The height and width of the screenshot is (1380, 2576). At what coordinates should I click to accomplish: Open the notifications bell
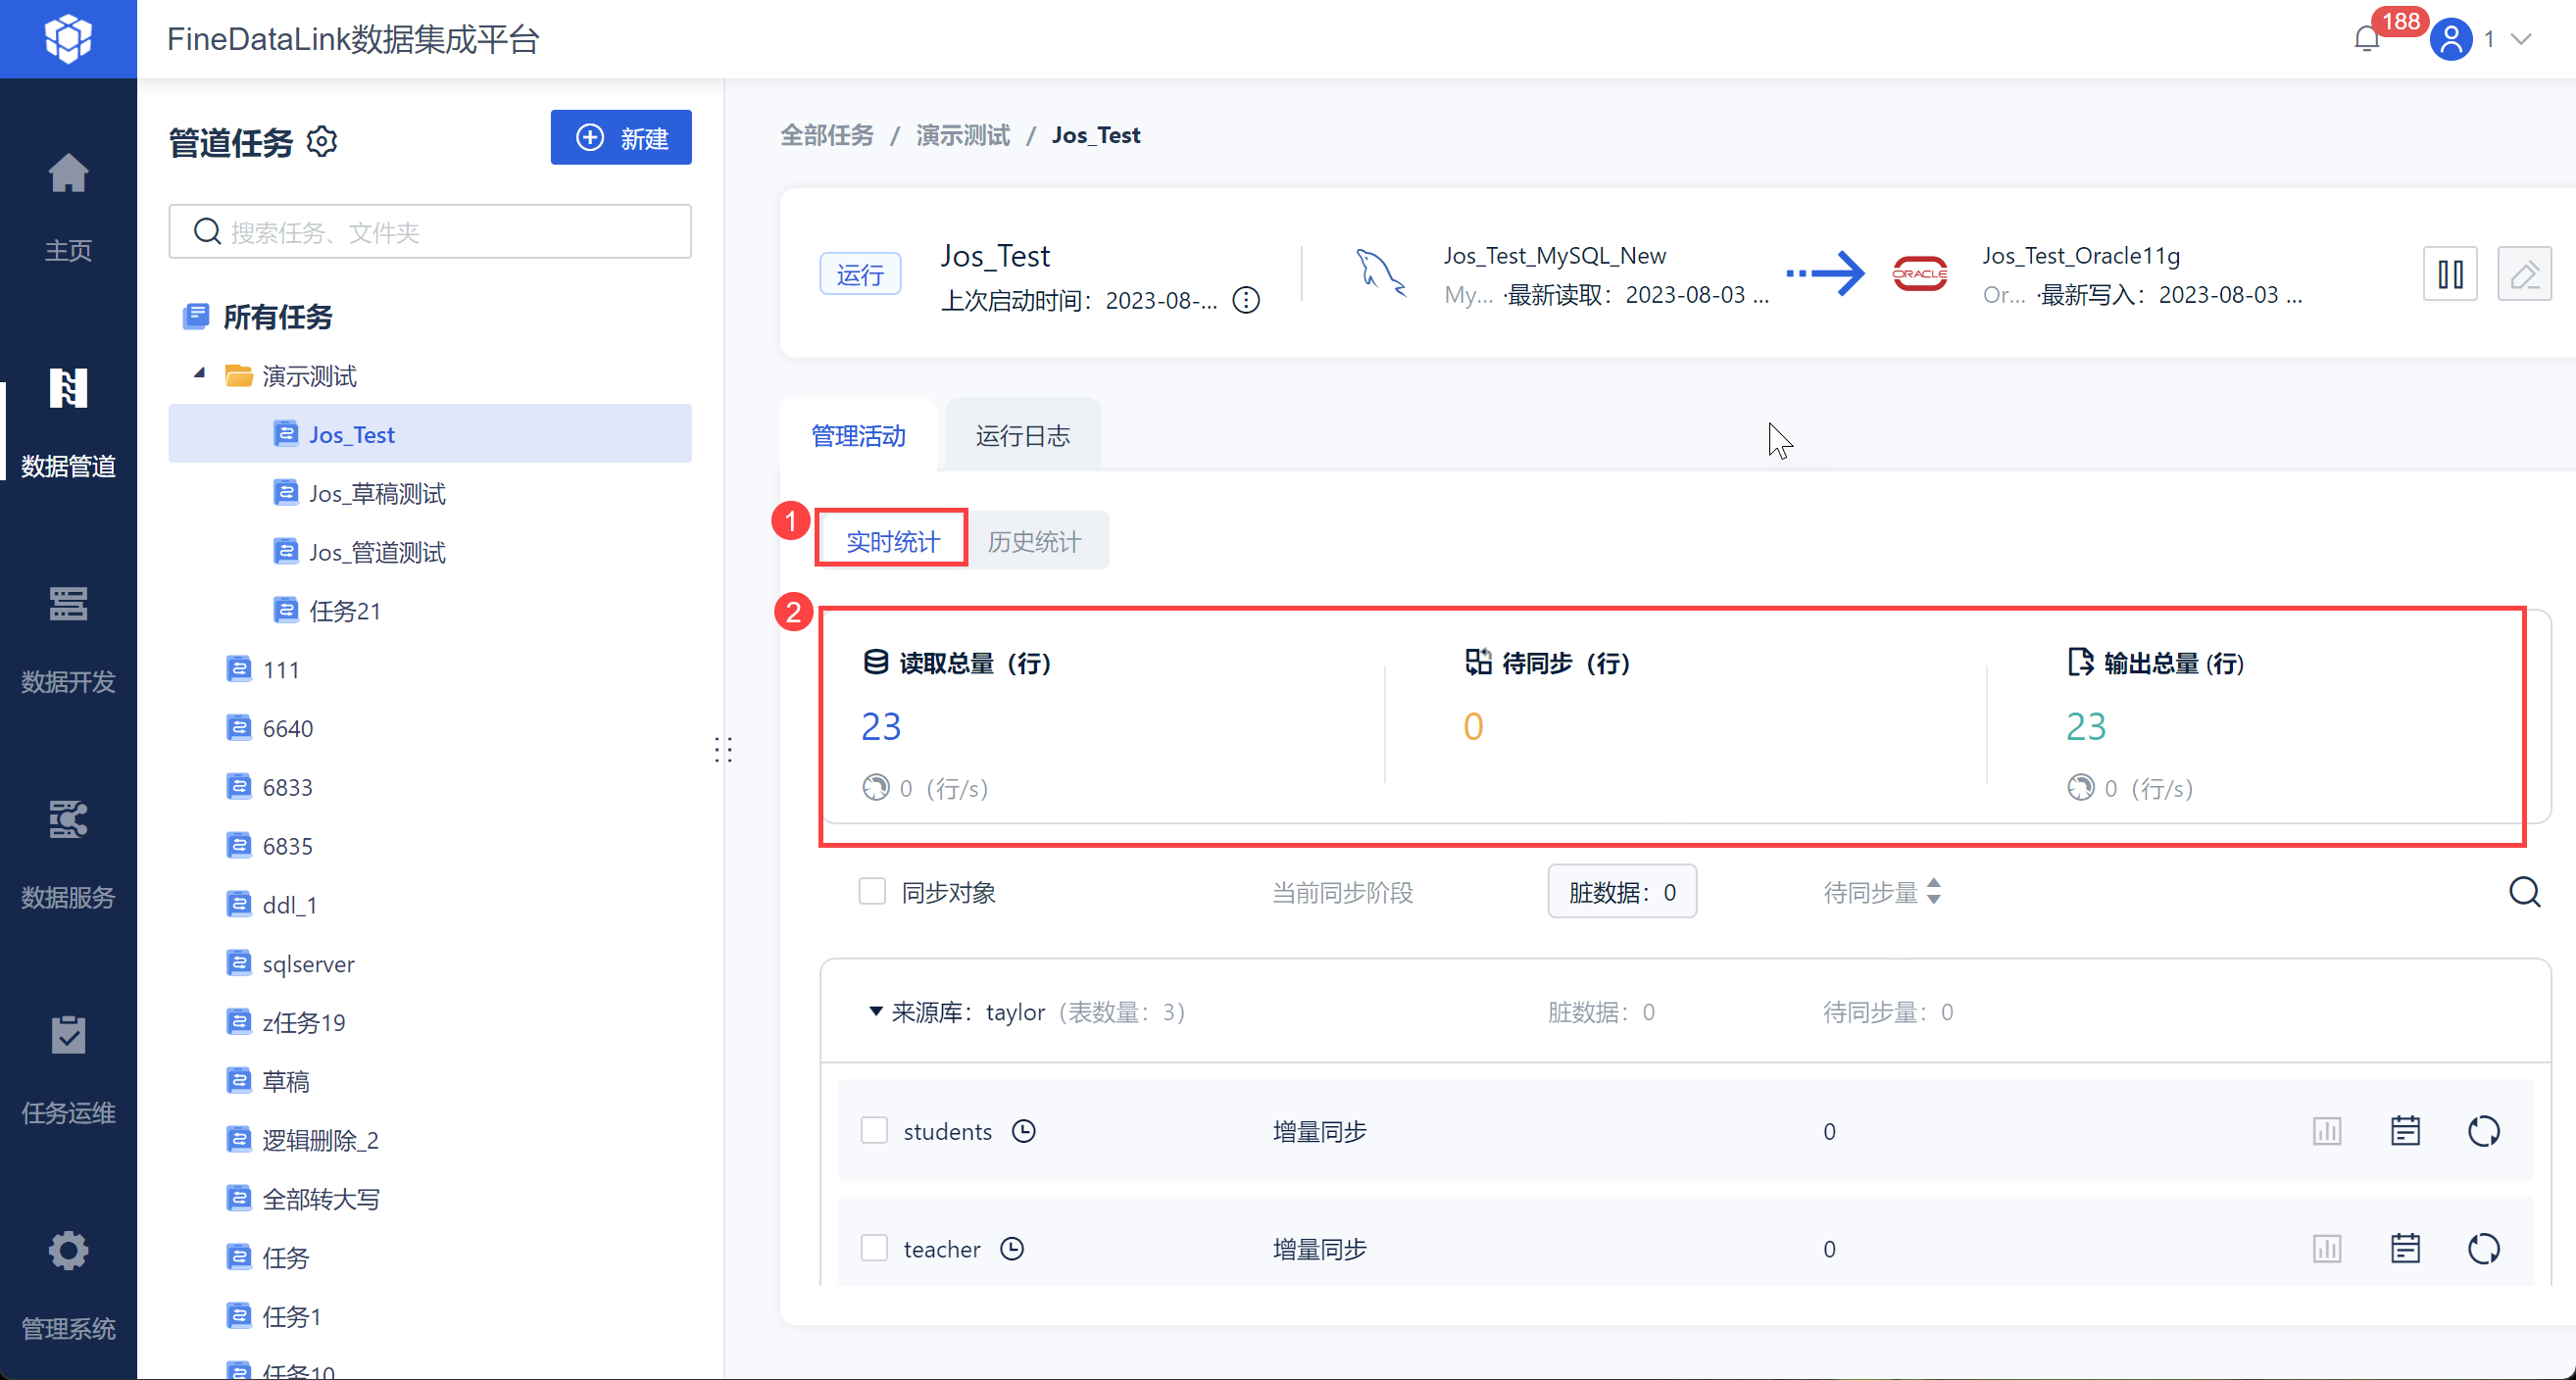click(x=2366, y=39)
